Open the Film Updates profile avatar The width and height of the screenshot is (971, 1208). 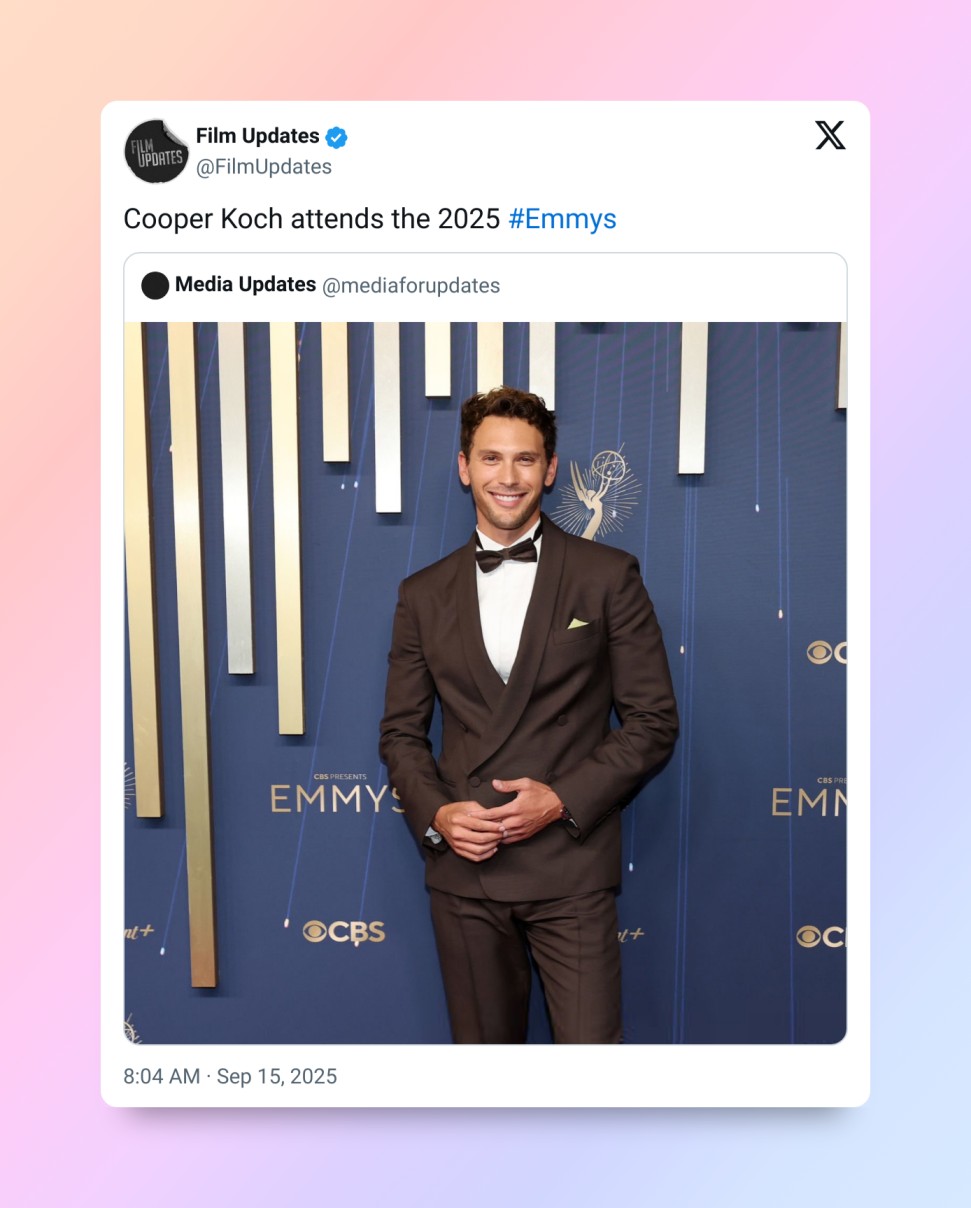click(156, 151)
